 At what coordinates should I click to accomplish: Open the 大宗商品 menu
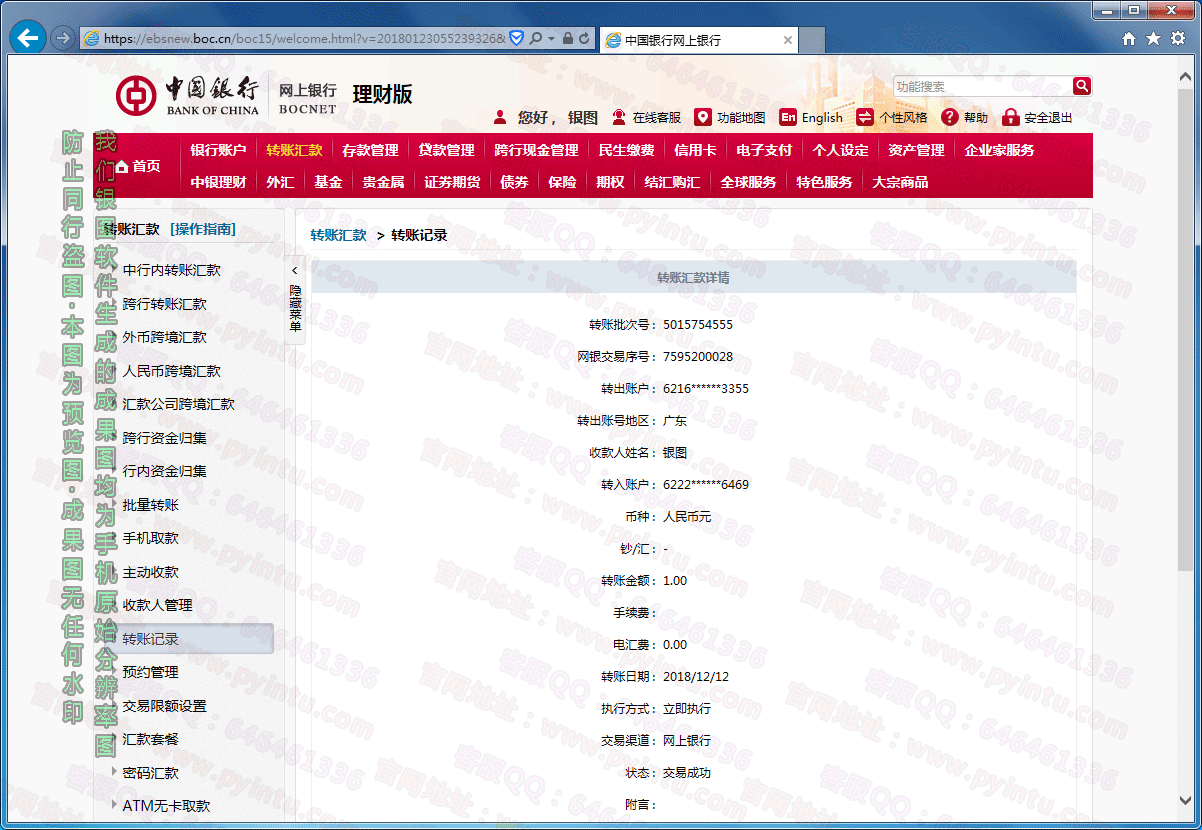(900, 182)
